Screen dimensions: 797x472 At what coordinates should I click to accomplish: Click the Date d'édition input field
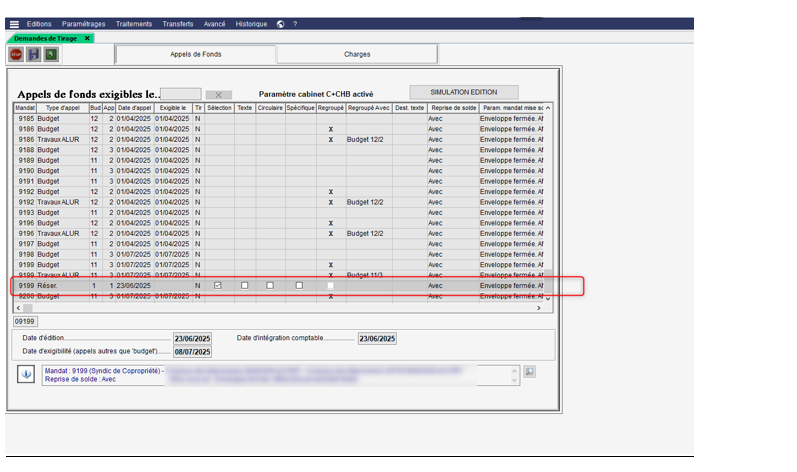click(x=192, y=338)
